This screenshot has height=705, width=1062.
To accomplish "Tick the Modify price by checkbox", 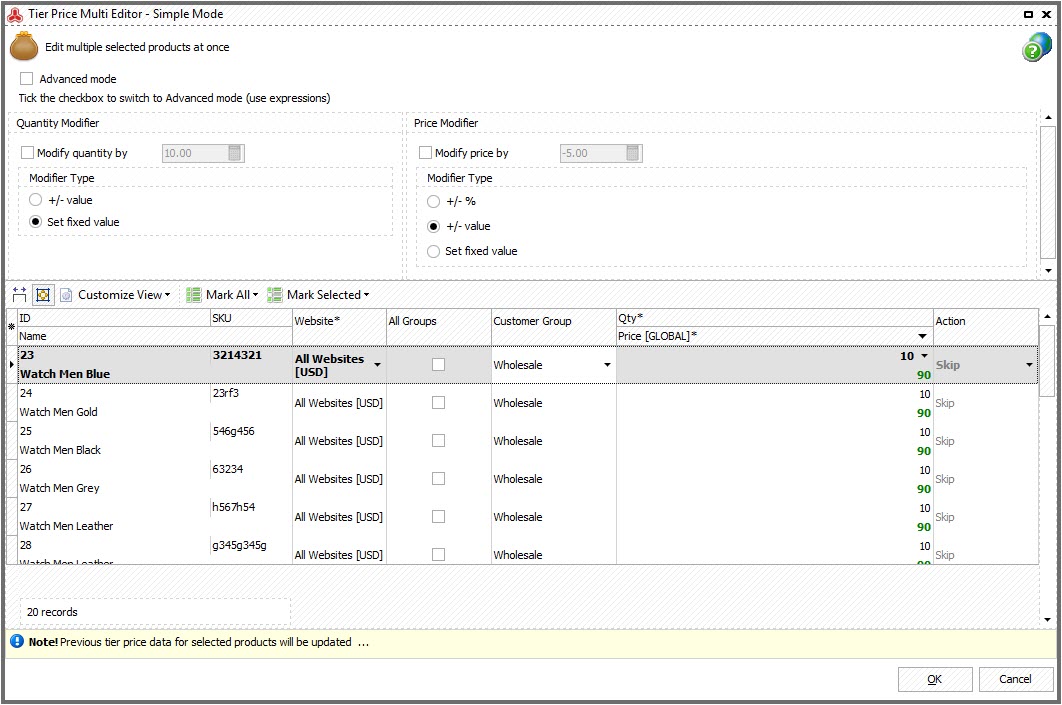I will pyautogui.click(x=425, y=153).
